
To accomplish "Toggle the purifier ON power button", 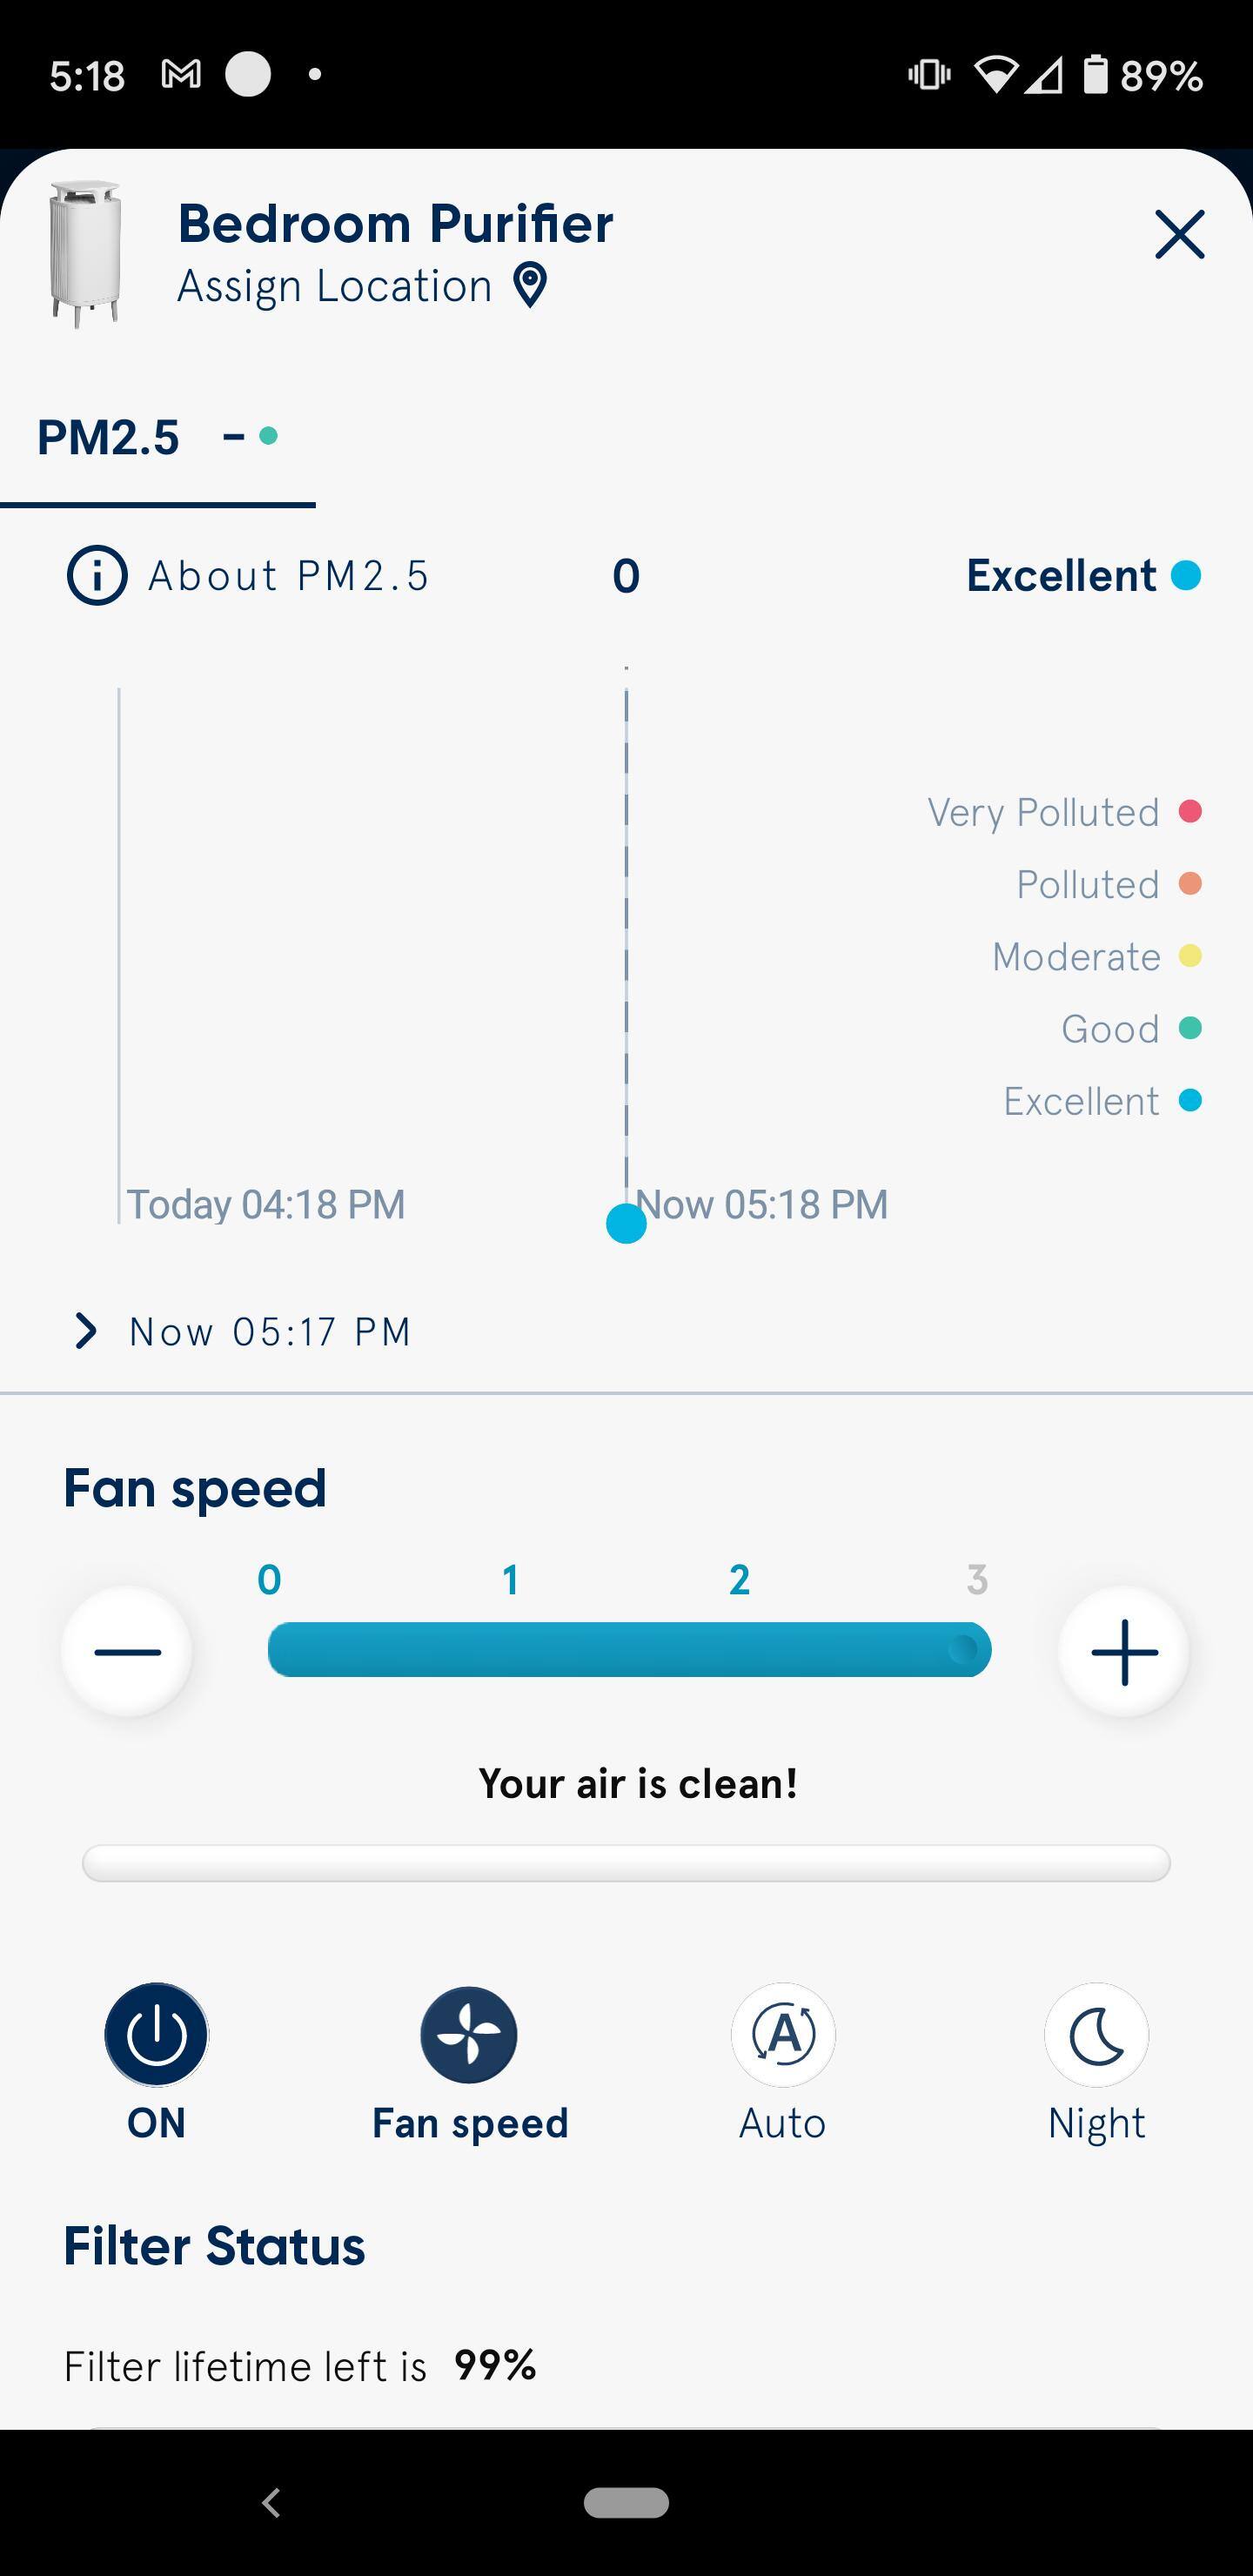I will click(x=157, y=2034).
